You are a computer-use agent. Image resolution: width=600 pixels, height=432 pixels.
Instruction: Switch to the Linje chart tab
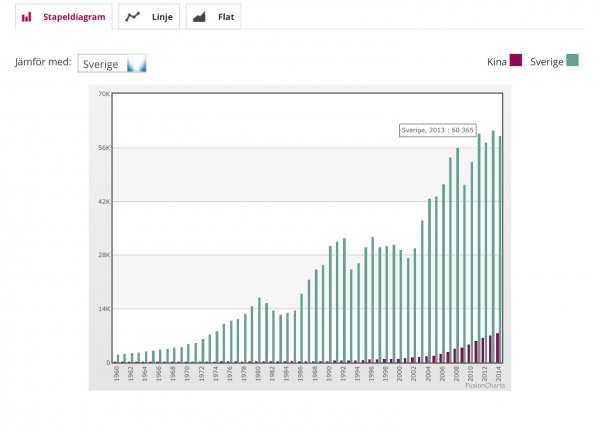[x=148, y=17]
